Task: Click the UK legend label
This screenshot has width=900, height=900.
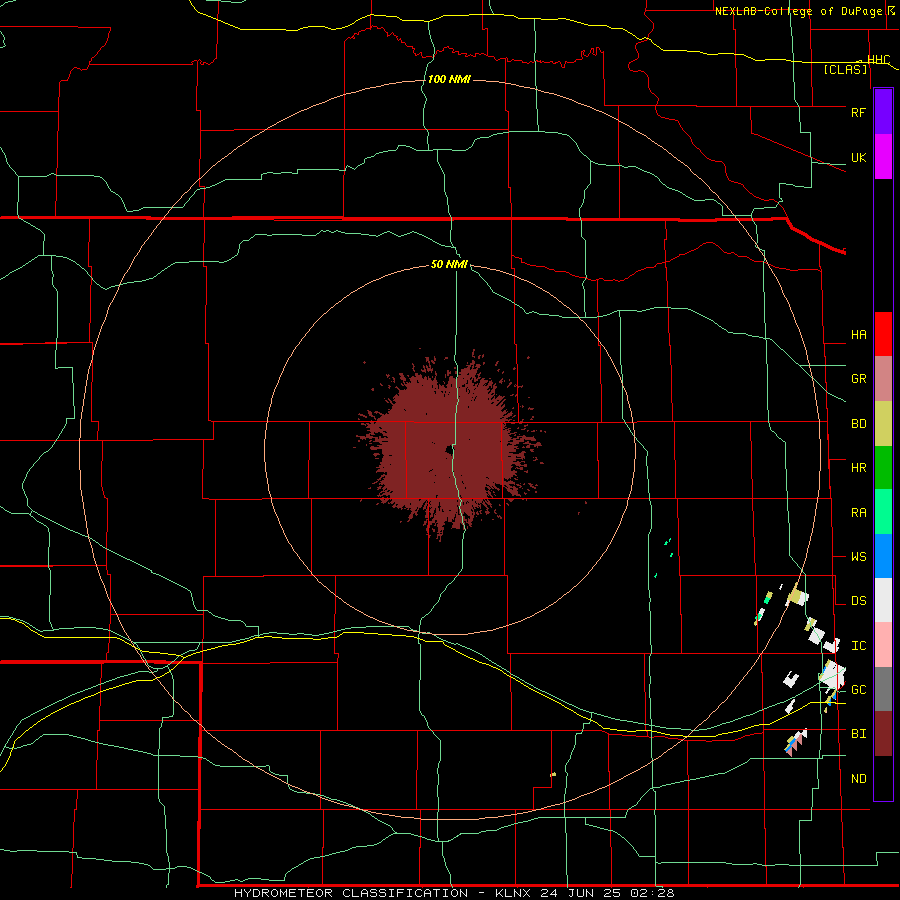Action: (858, 157)
